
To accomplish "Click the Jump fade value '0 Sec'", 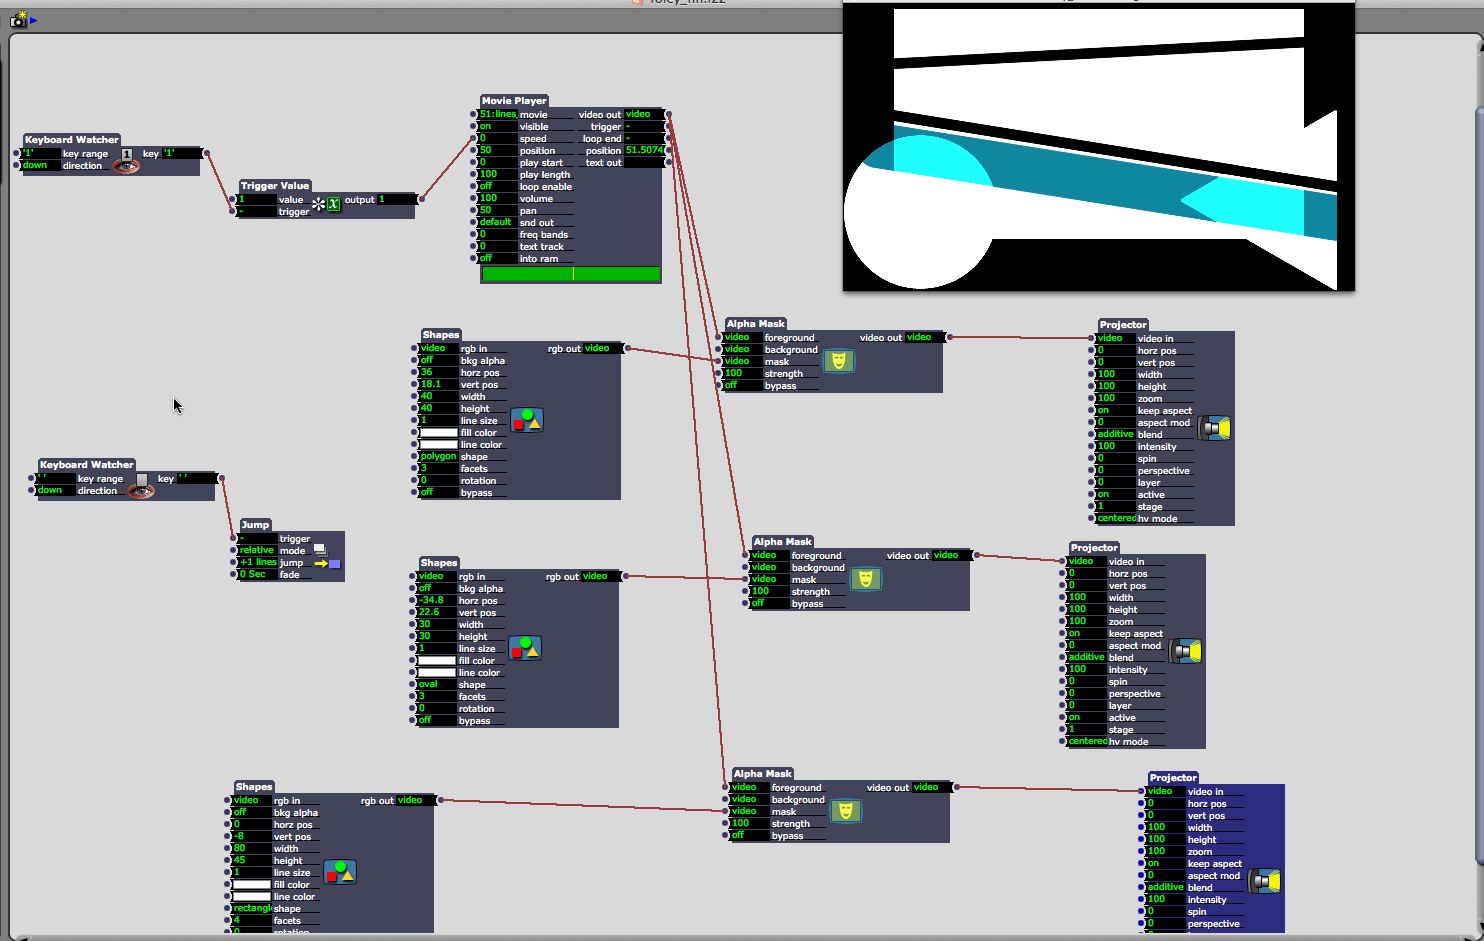I will (x=257, y=575).
